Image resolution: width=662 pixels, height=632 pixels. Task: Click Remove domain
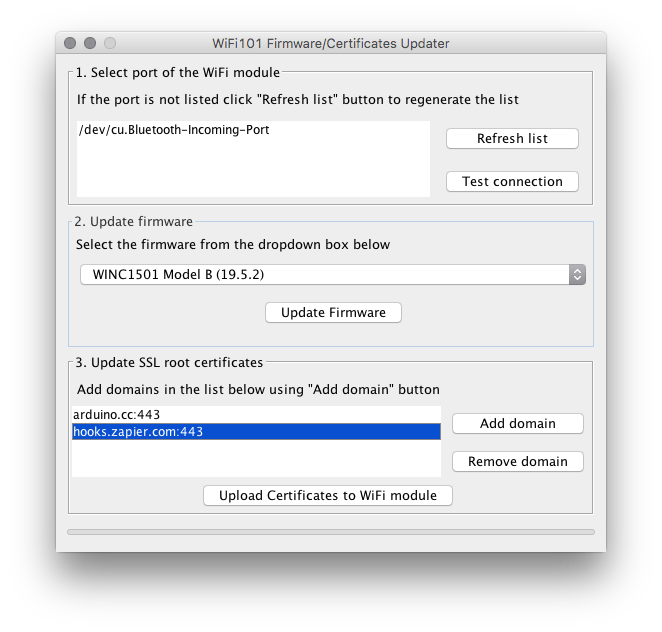coord(517,461)
